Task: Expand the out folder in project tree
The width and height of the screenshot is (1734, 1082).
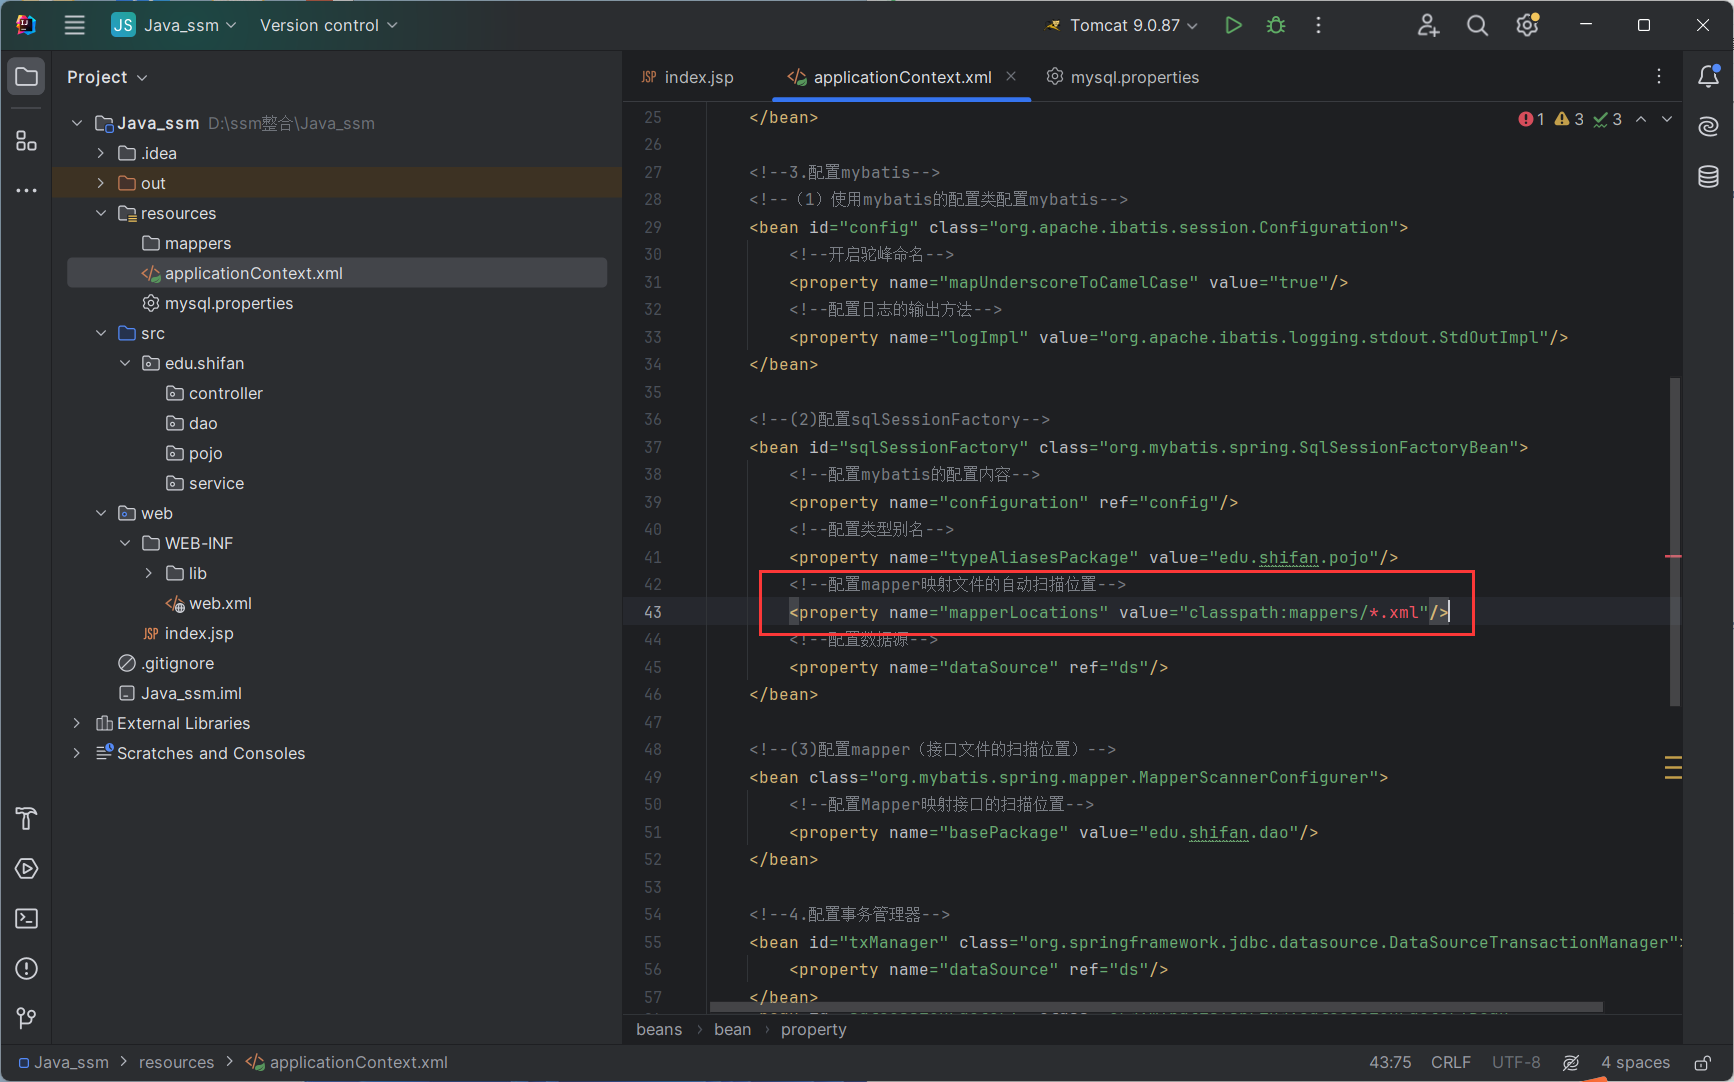Action: point(101,183)
